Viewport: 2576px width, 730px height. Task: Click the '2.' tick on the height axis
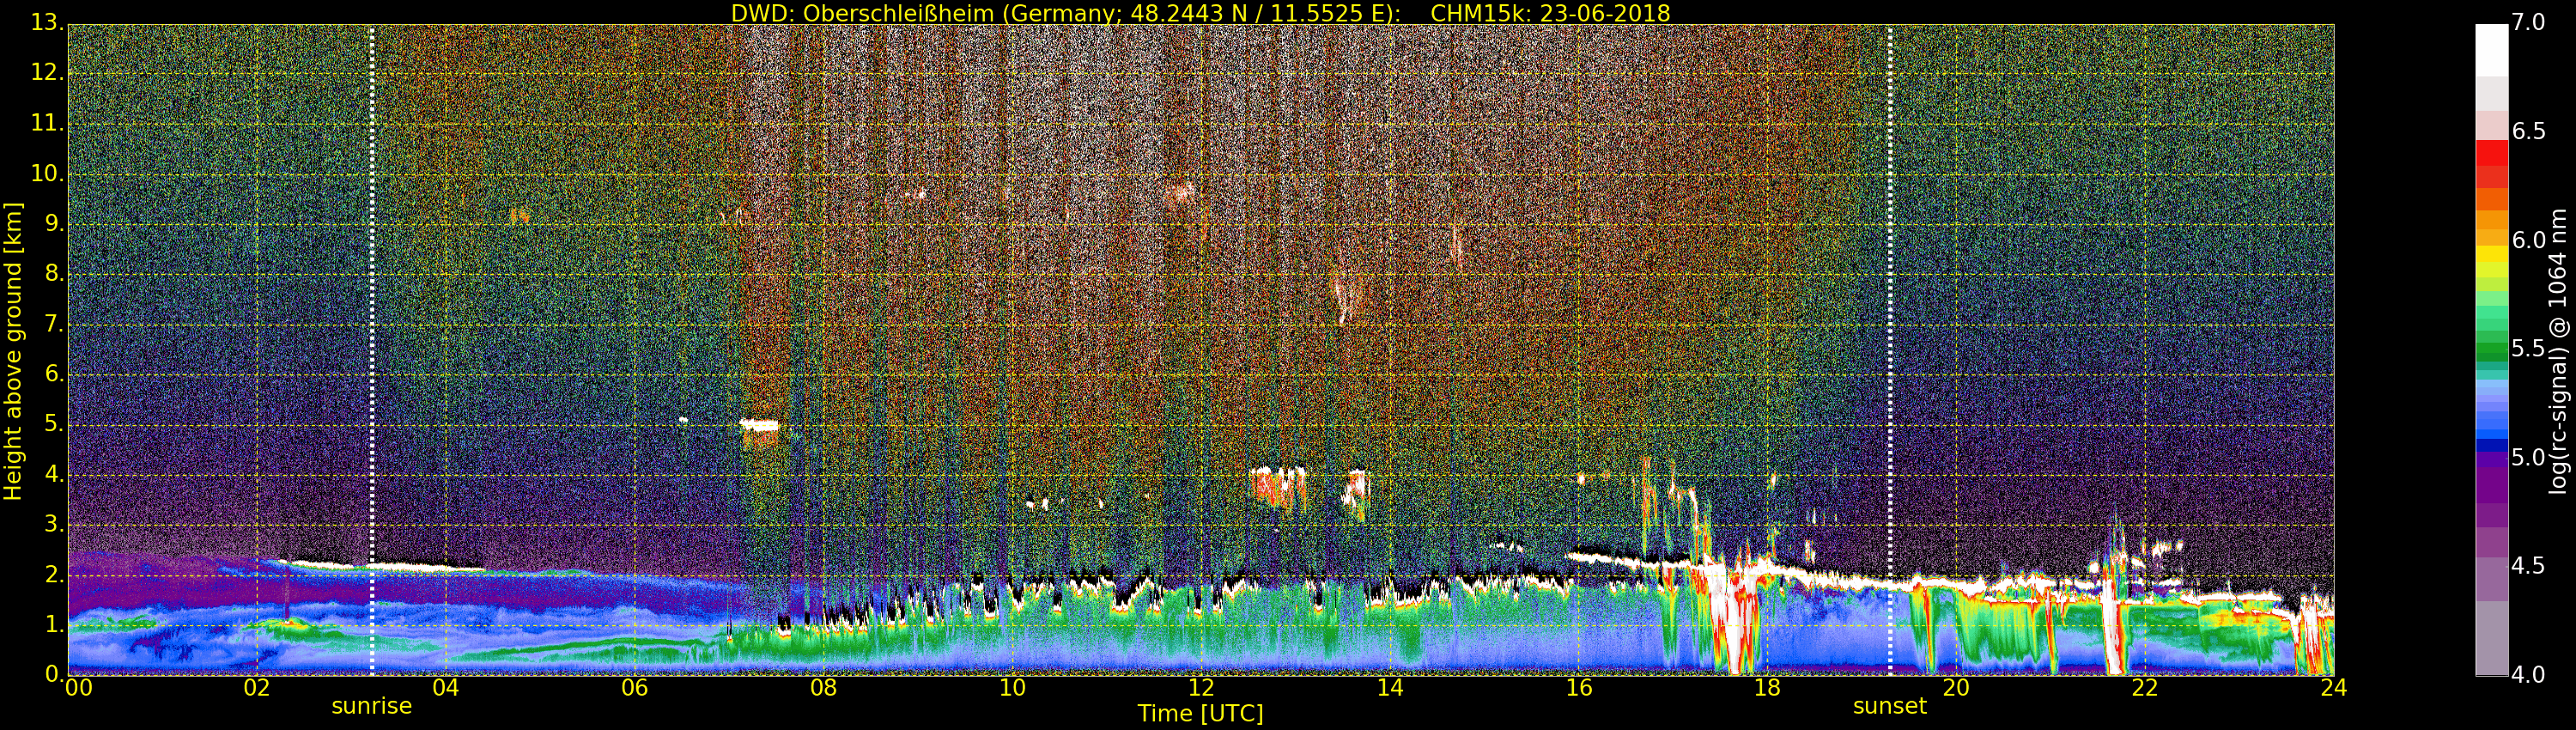tap(54, 574)
